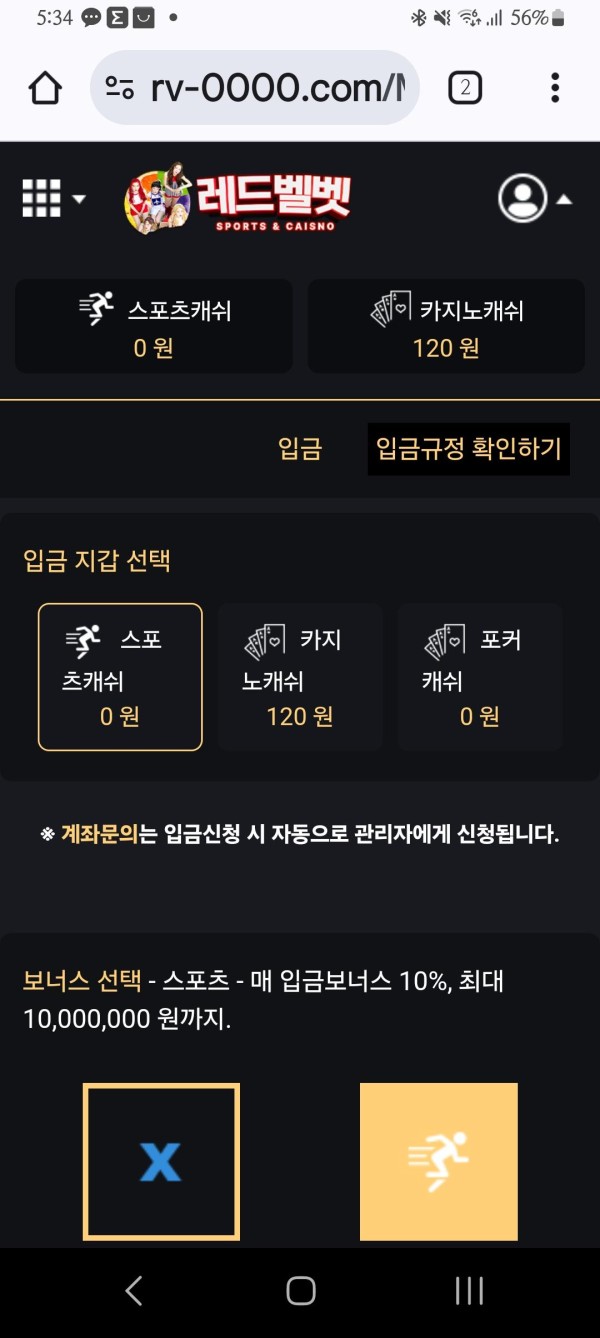Select the 포커캐쉬 wallet option

pos(480,677)
